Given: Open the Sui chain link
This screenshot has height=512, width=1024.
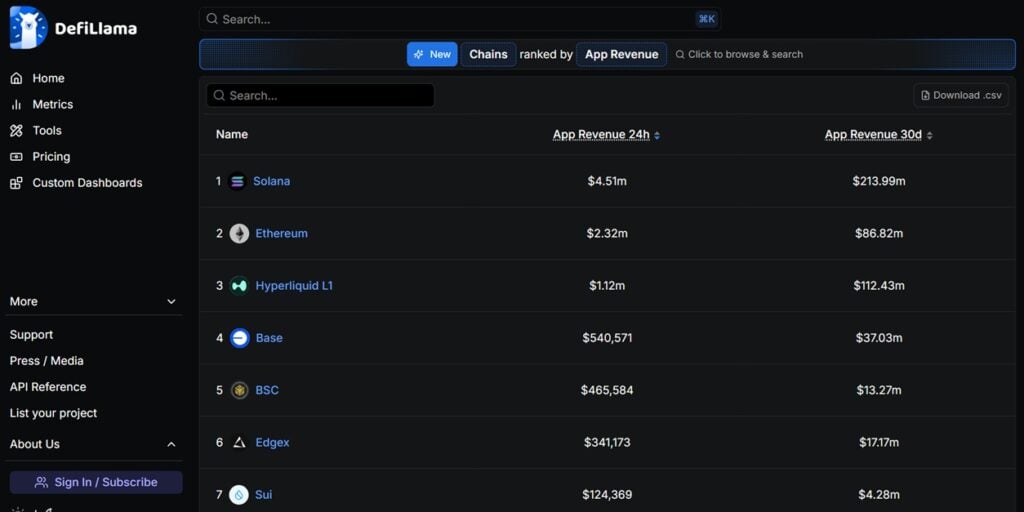Looking at the screenshot, I should tap(263, 494).
